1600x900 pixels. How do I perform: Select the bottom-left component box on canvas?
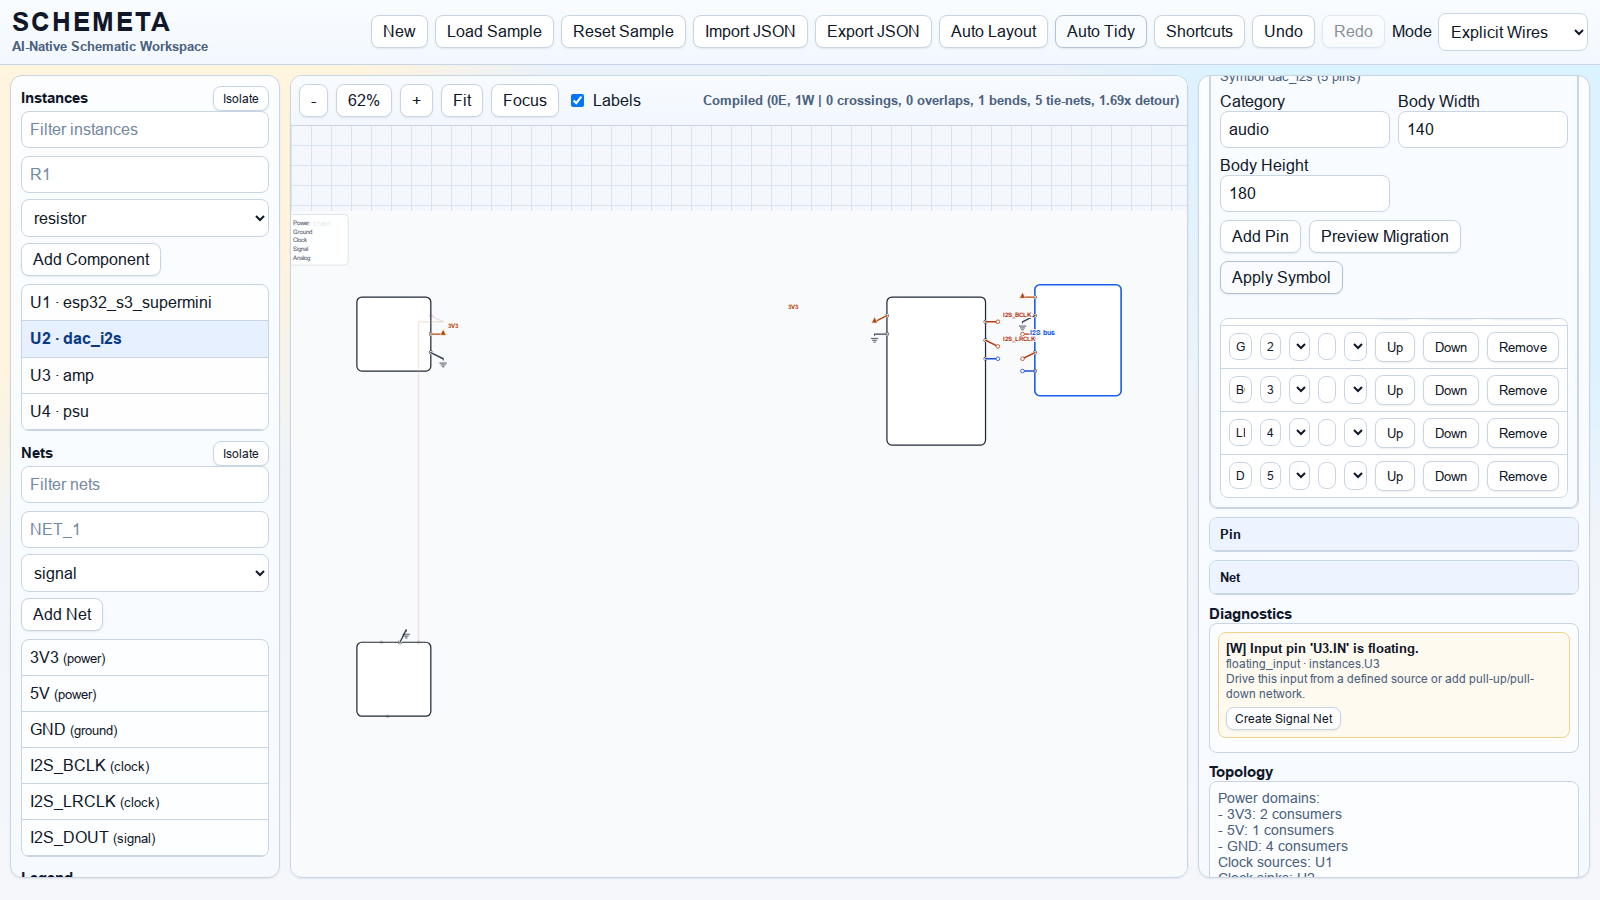(394, 679)
